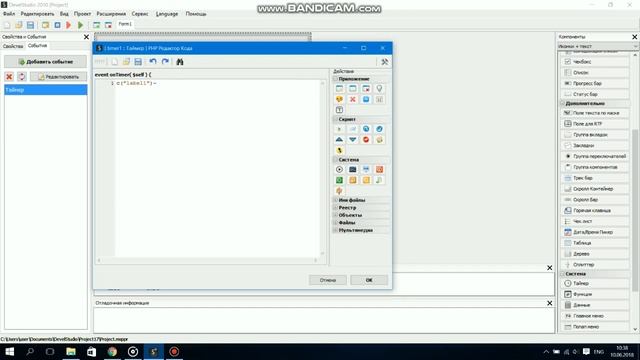Confirm code with the OK button
This screenshot has height=360, width=640.
(x=369, y=280)
